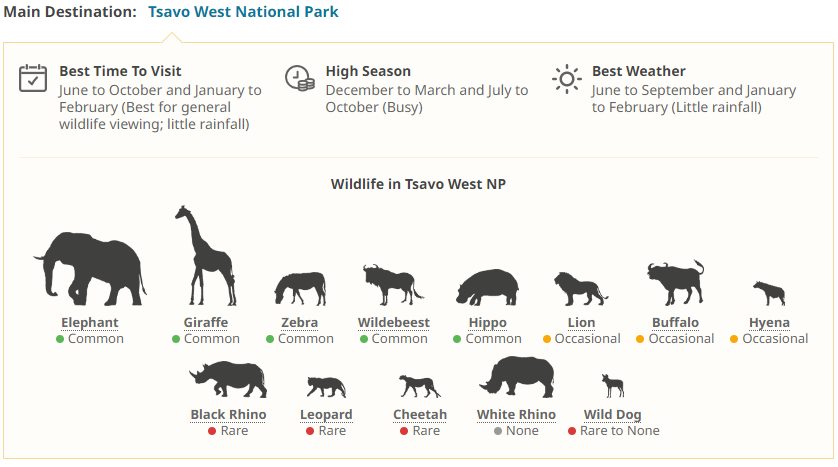Viewport: 838px width, 467px height.
Task: Click the elephant silhouette icon
Action: point(89,268)
